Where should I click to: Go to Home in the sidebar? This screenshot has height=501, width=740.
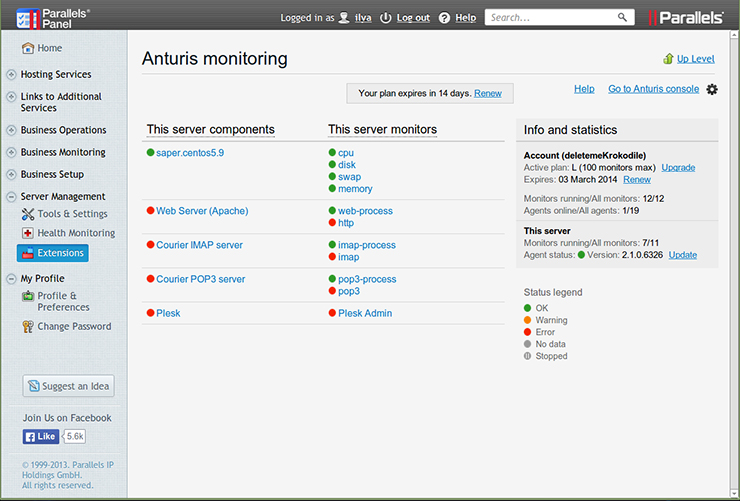(x=49, y=48)
